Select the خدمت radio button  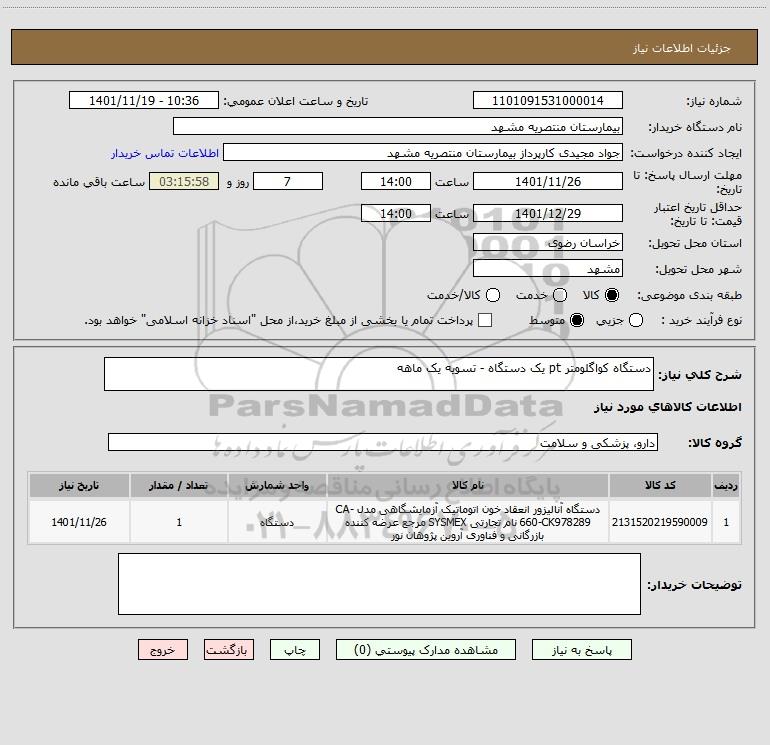tap(560, 295)
